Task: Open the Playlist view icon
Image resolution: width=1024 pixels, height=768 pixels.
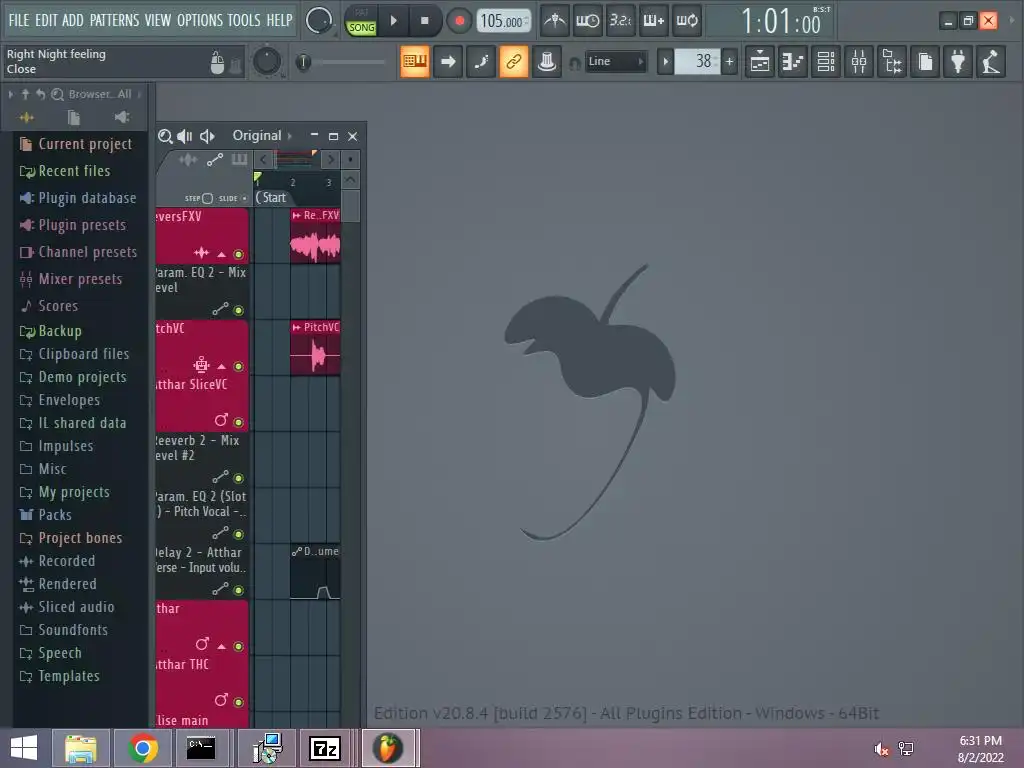Action: point(760,61)
